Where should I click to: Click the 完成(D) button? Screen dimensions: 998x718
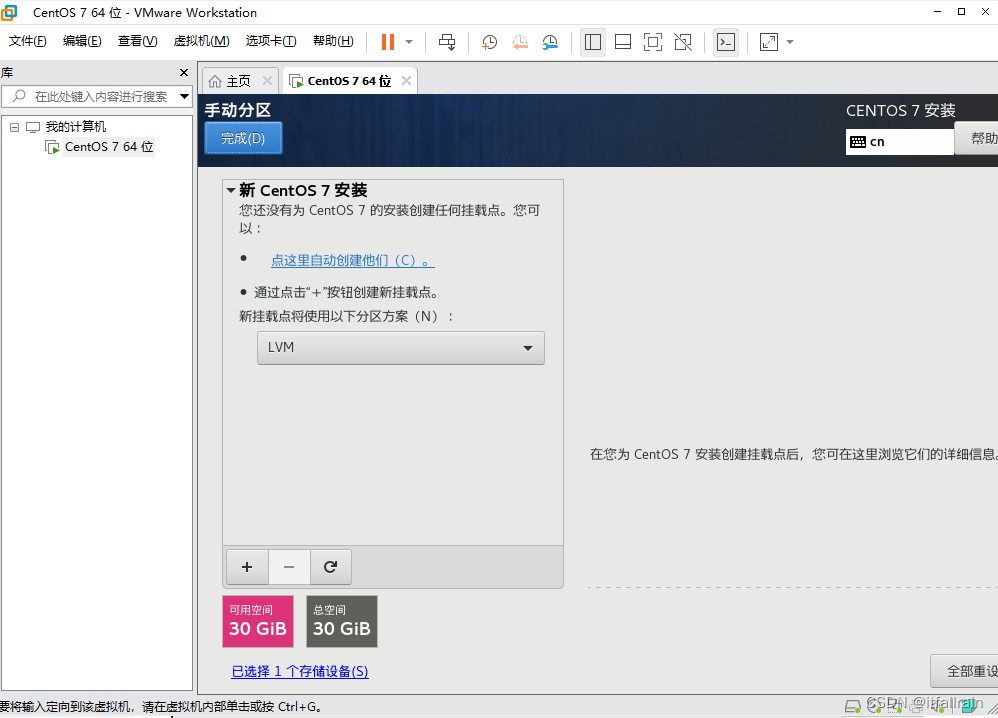243,138
